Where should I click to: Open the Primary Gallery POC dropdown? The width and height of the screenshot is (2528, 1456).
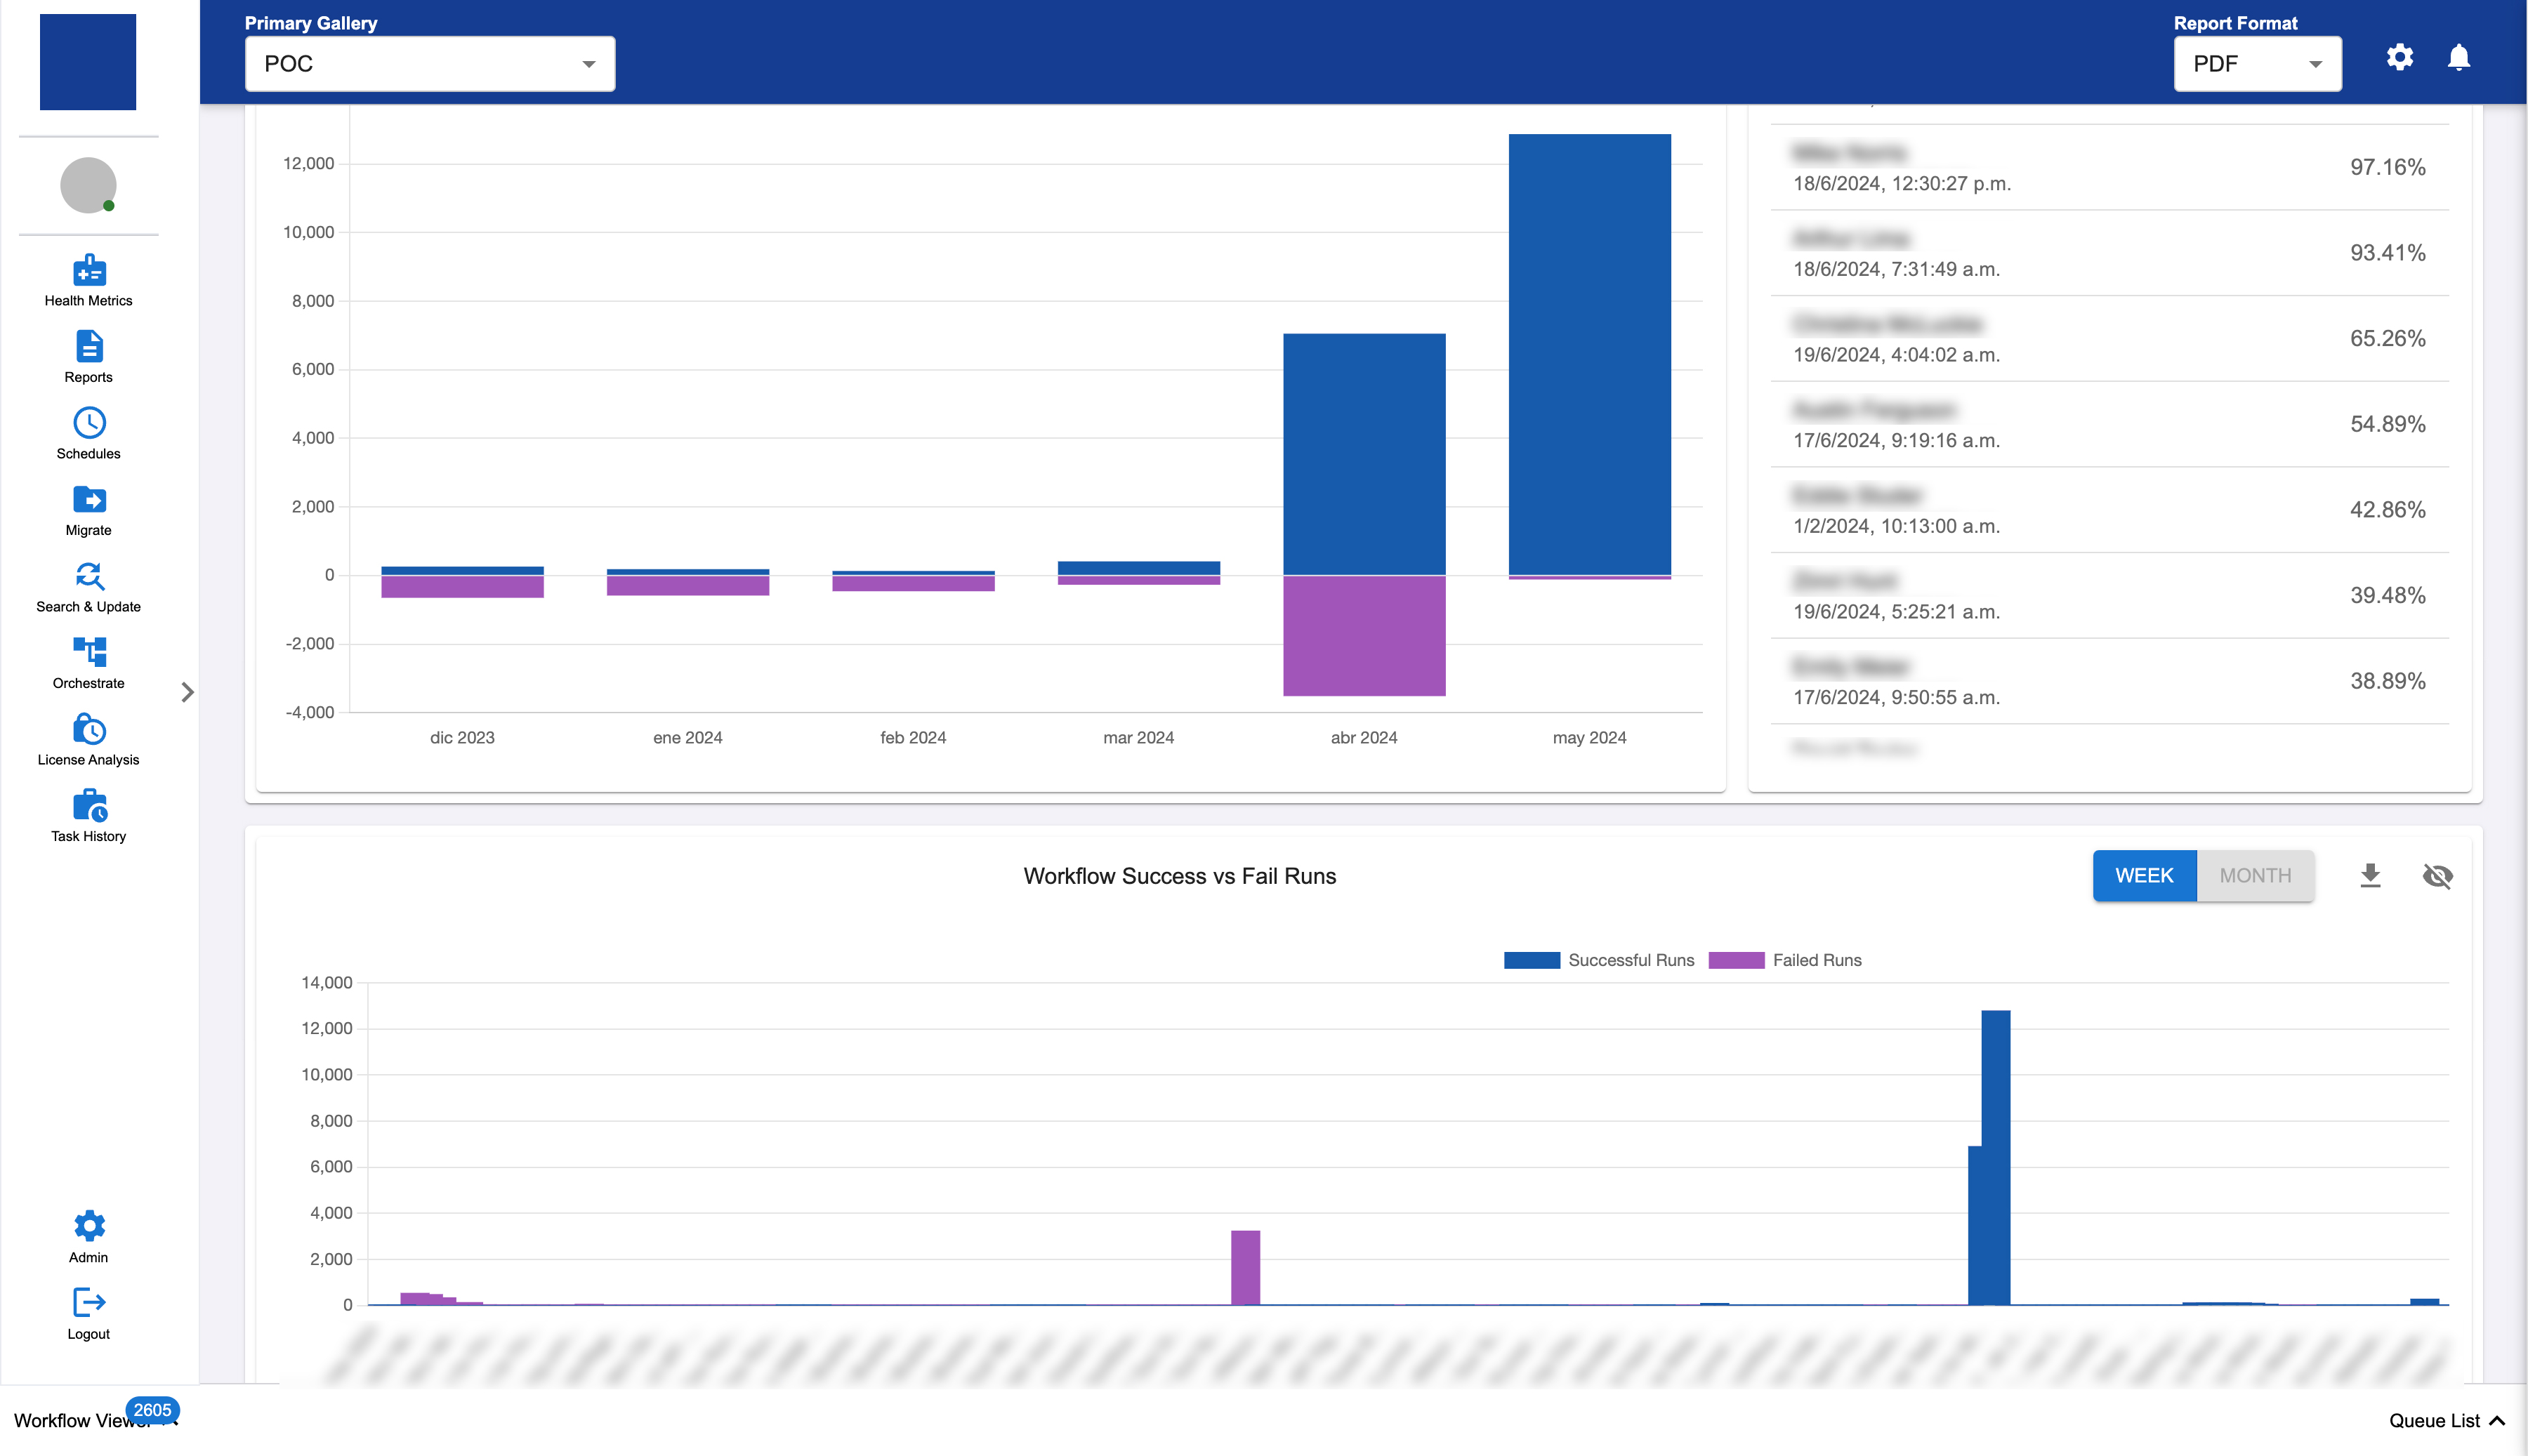coord(429,64)
